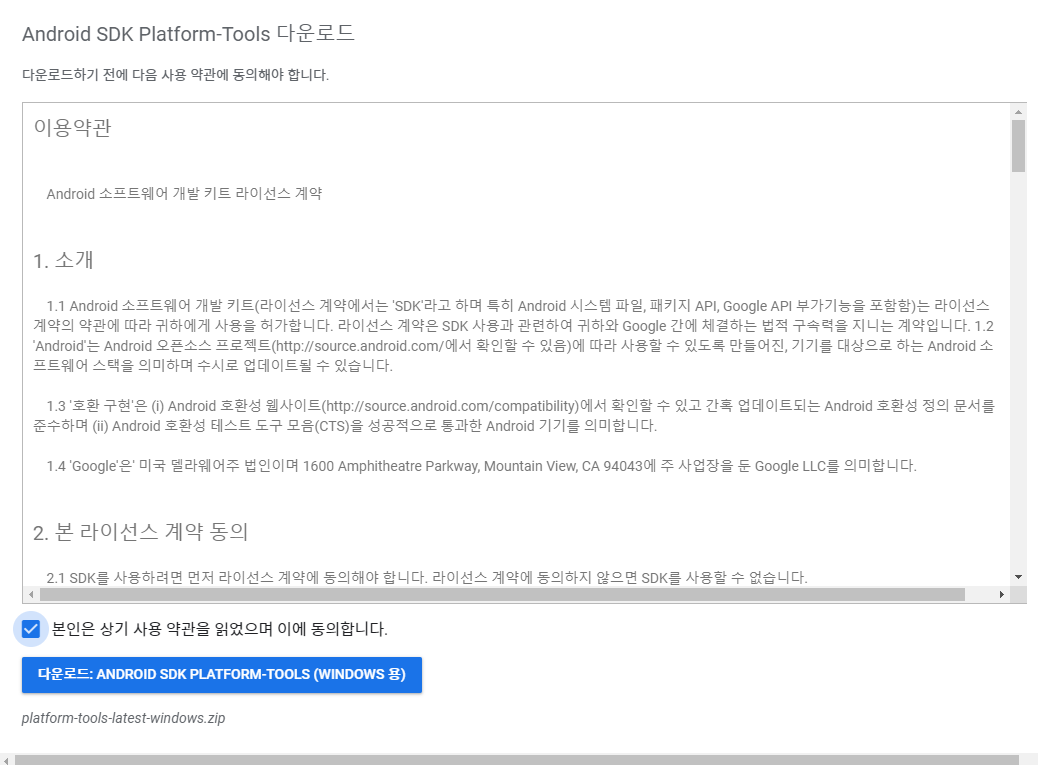Click the terms box horizontal scrollbar thumb
The width and height of the screenshot is (1038, 765).
coord(502,594)
